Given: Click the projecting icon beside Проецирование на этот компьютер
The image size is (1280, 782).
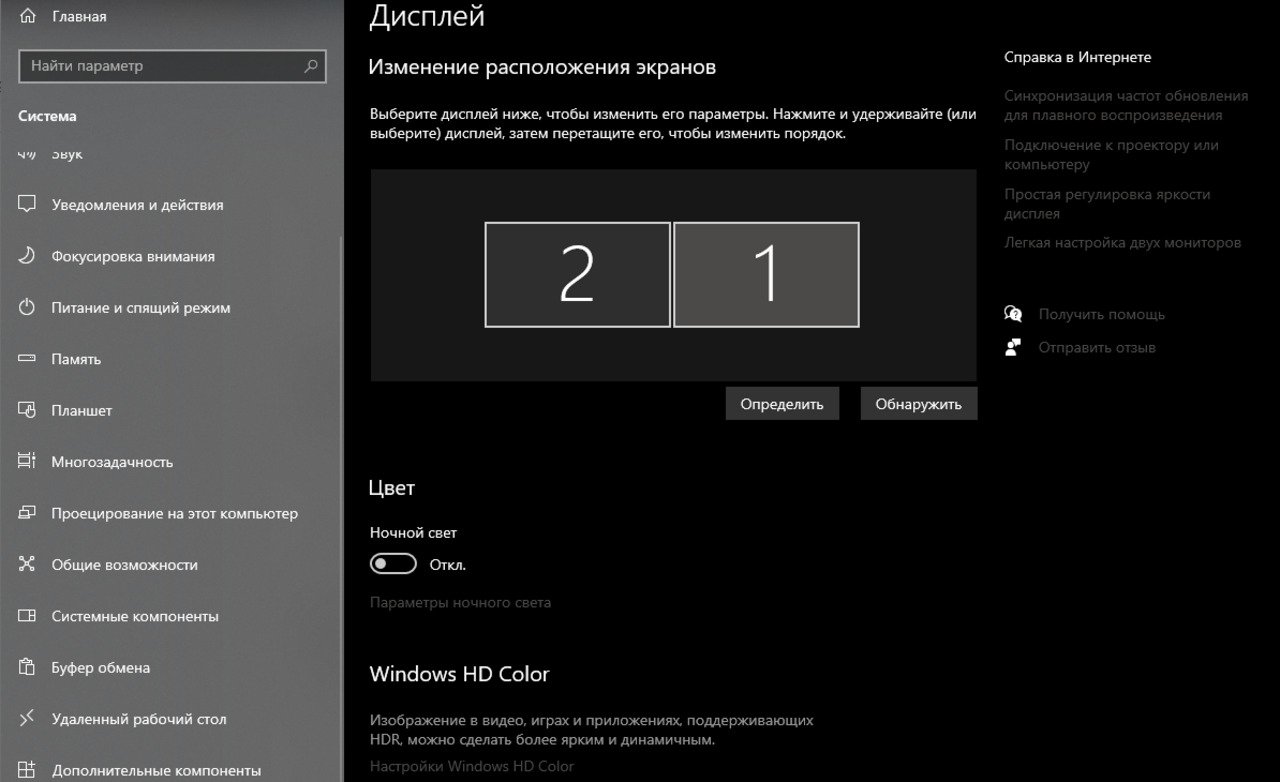Looking at the screenshot, I should [27, 513].
